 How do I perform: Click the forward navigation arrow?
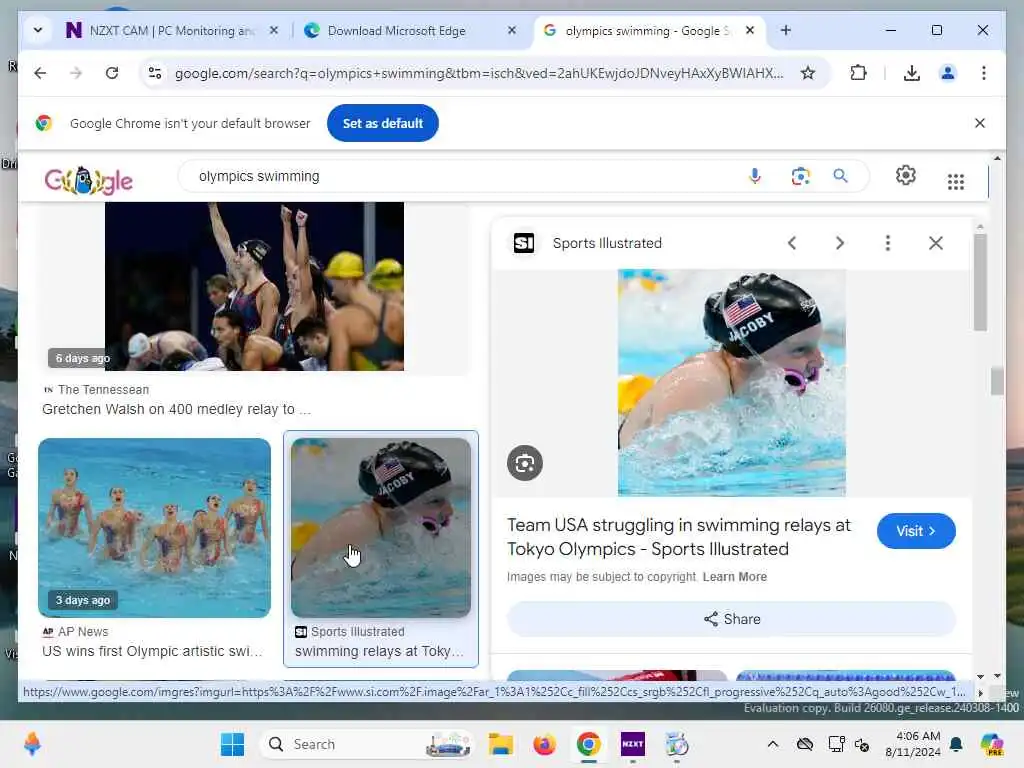coord(76,73)
